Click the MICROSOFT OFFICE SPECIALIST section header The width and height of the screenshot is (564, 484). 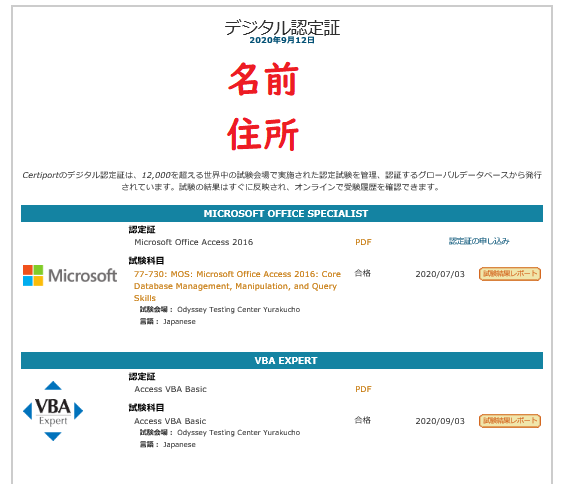click(x=282, y=214)
